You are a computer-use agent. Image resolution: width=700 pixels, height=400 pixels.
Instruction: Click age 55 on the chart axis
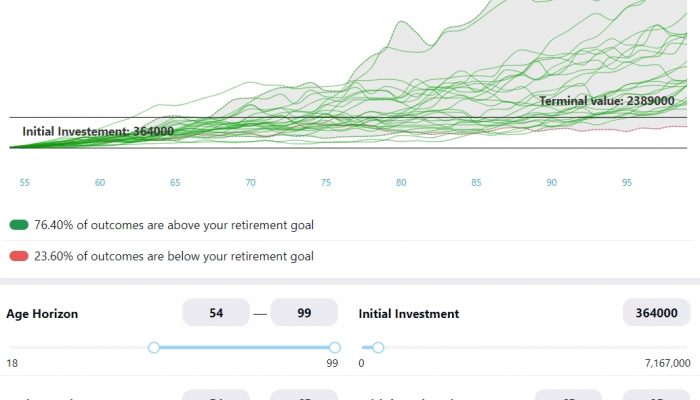(25, 183)
